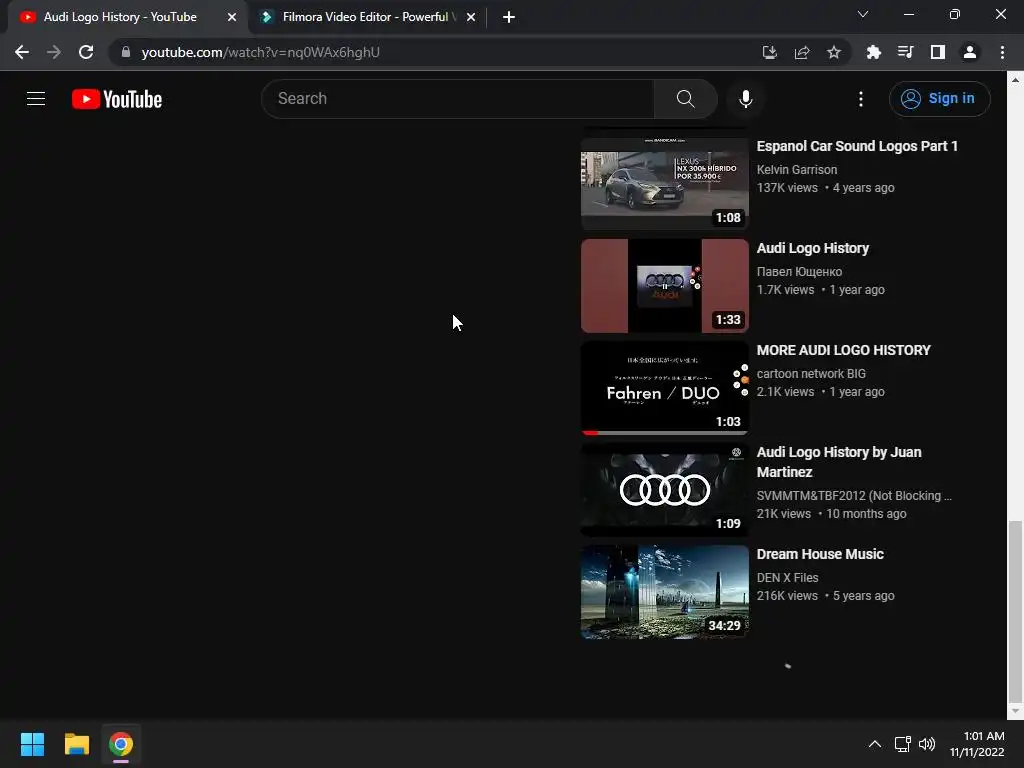Open Espanol Car Sound Logos Part 1 title
Image resolution: width=1024 pixels, height=768 pixels.
click(x=857, y=146)
